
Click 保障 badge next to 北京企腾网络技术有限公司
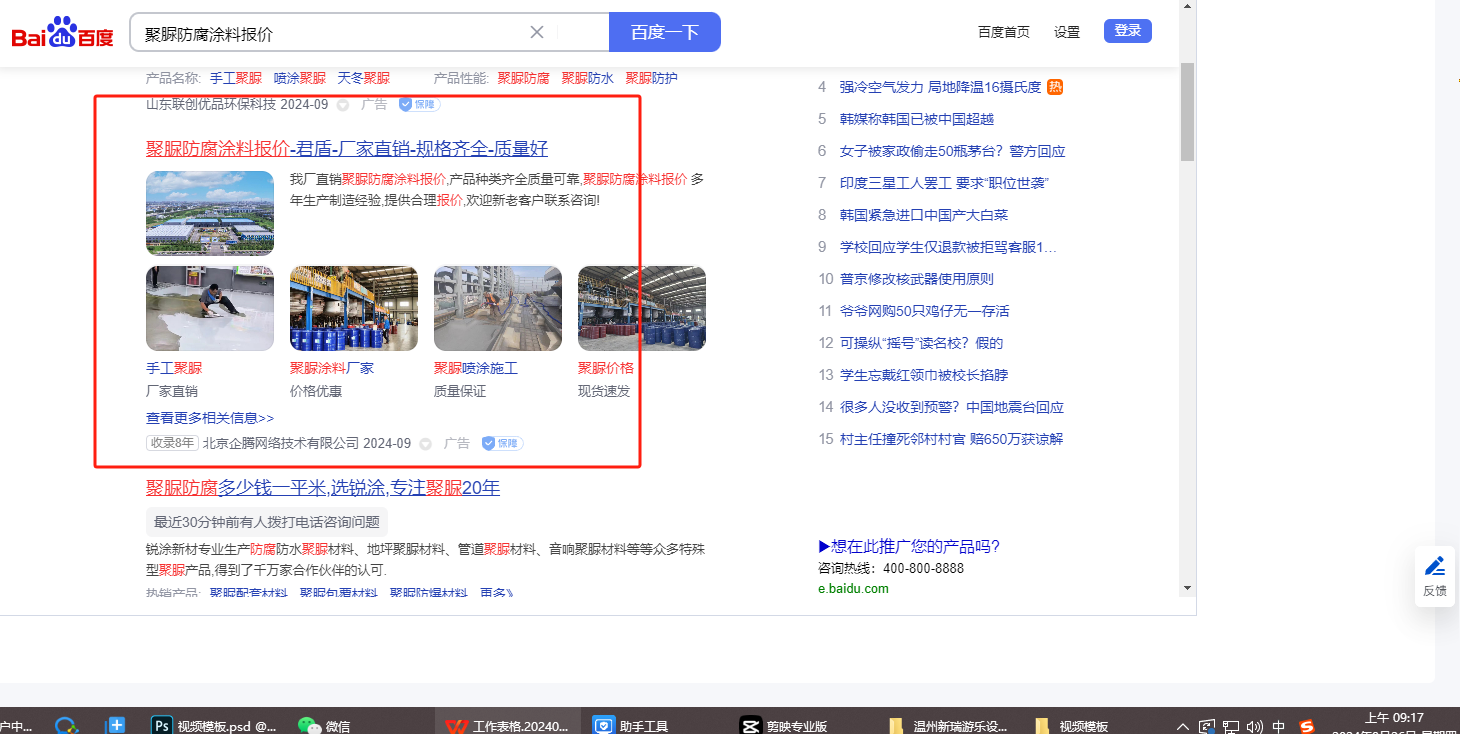click(x=502, y=443)
